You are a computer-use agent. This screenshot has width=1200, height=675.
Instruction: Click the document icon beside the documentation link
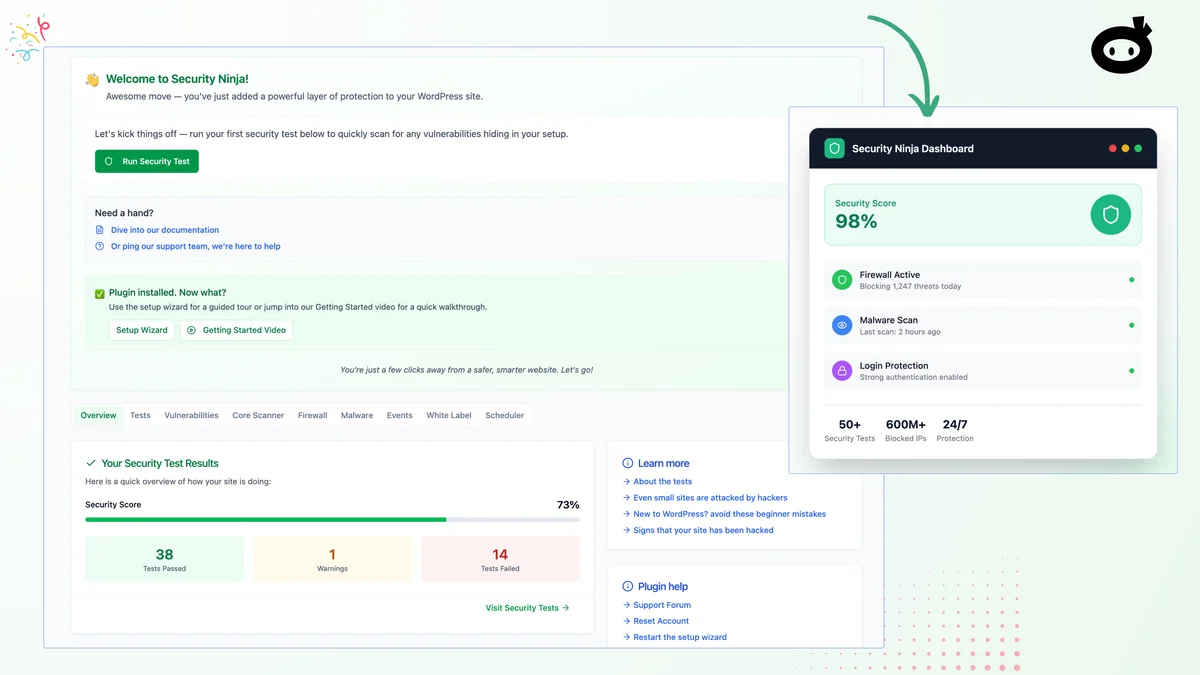pos(98,229)
